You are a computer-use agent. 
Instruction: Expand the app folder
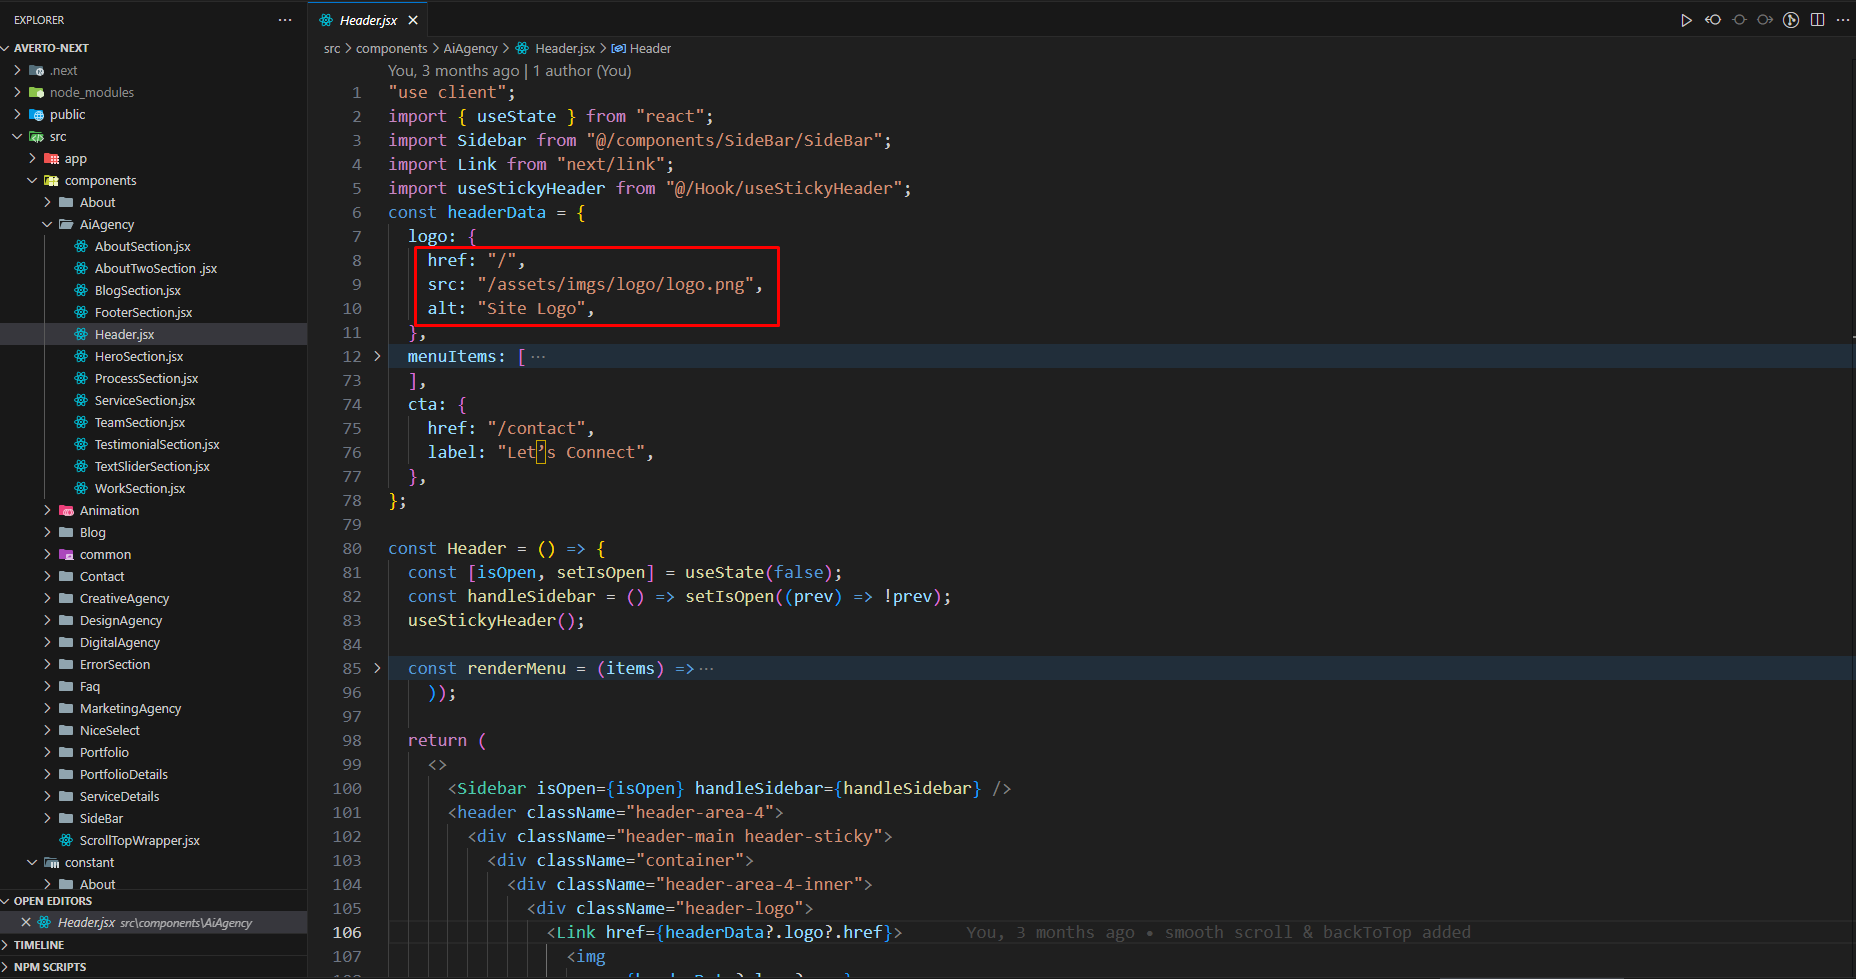point(32,158)
